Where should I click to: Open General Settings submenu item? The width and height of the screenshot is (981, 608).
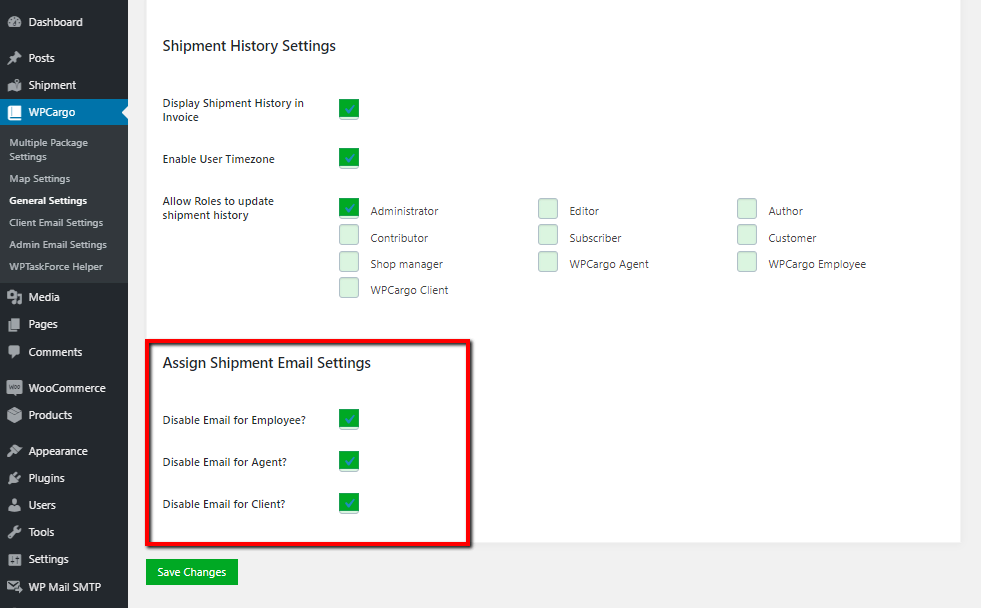point(48,201)
